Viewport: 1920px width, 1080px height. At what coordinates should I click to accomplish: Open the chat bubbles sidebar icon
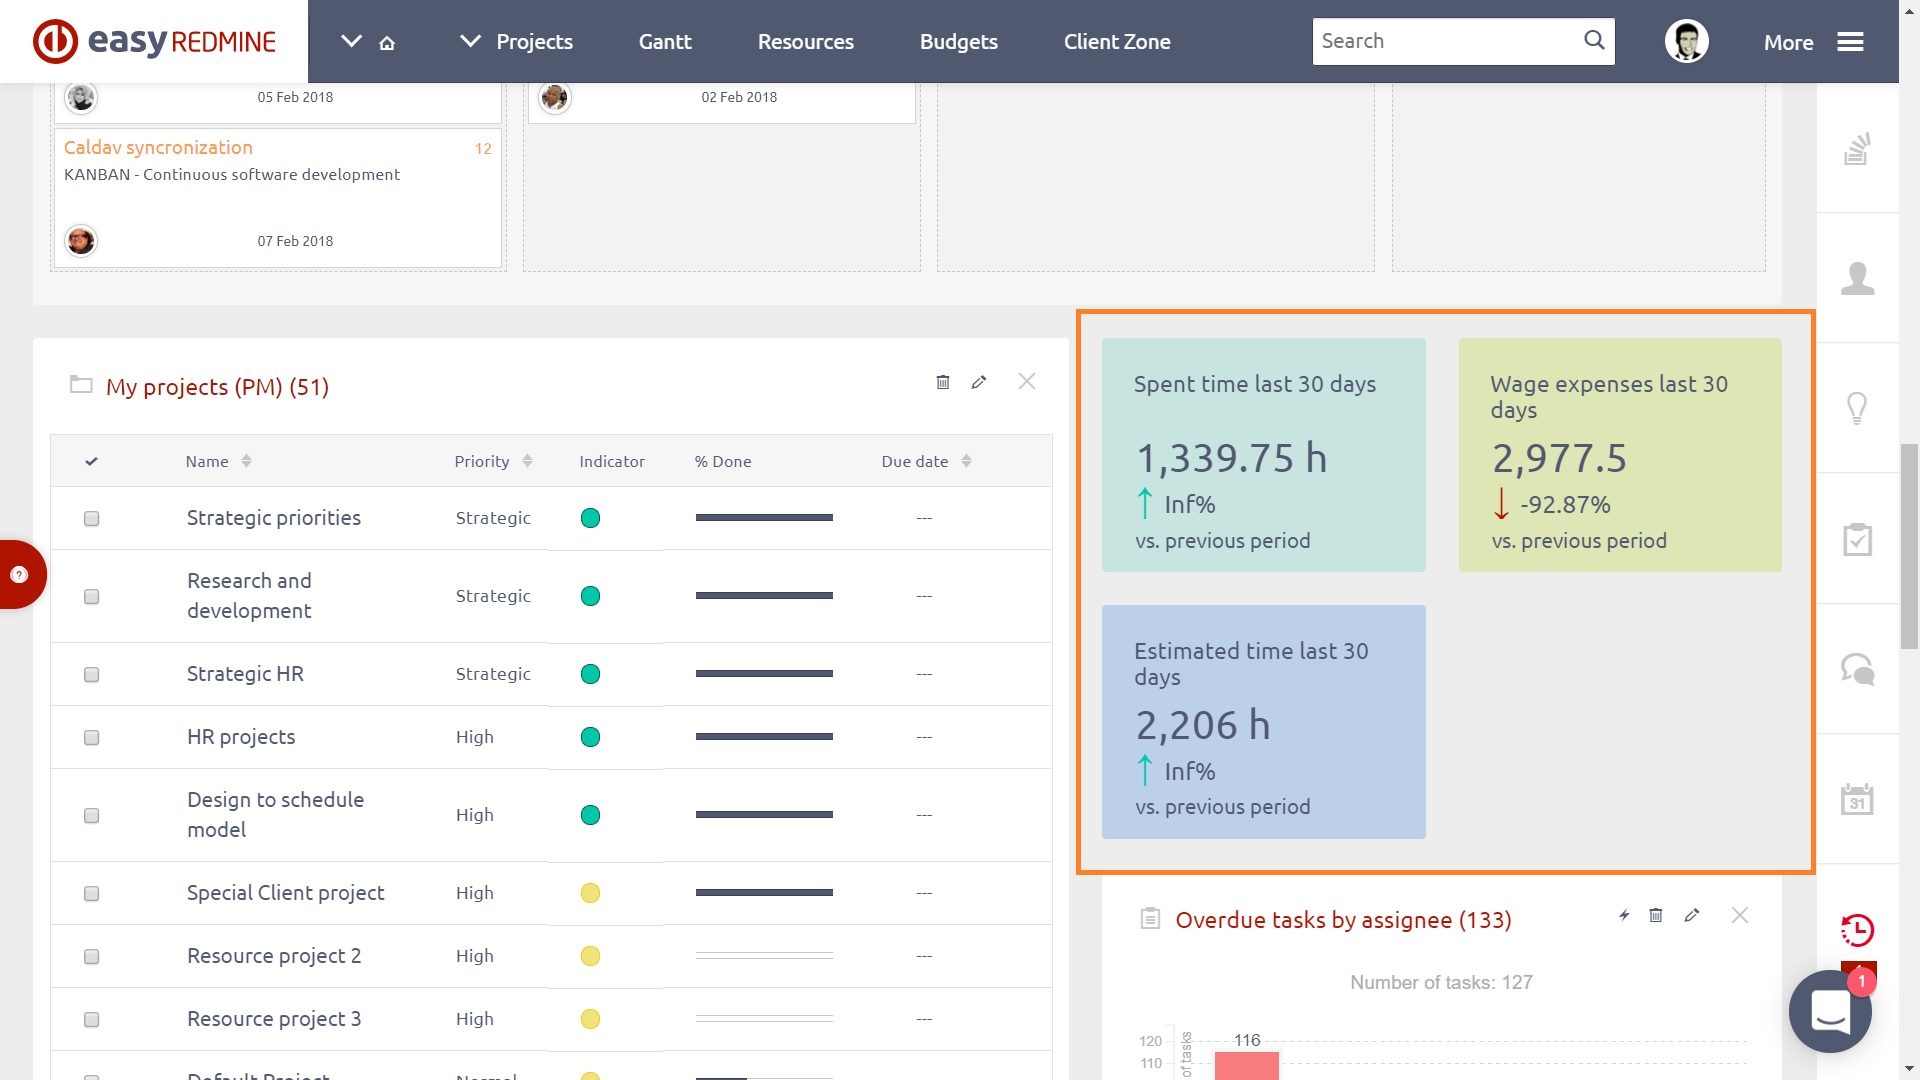point(1857,669)
